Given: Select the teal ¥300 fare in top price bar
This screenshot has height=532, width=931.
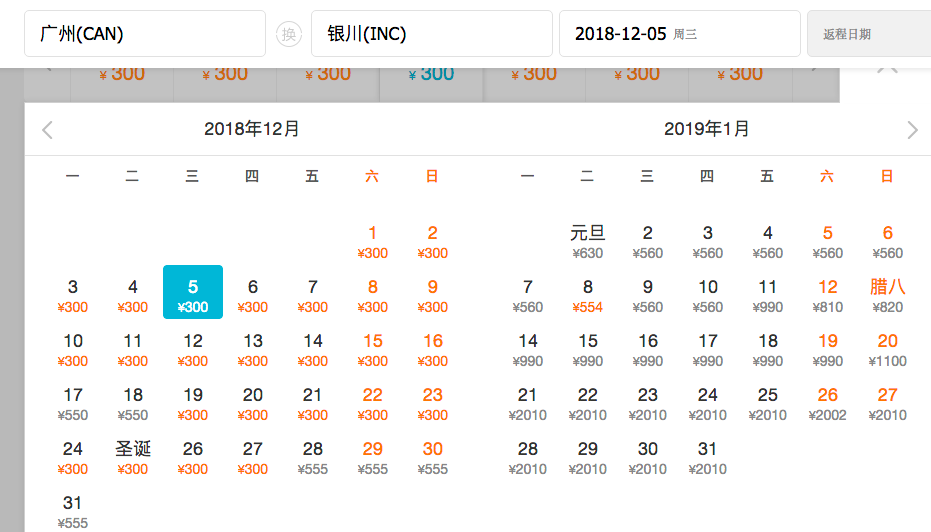Looking at the screenshot, I should pos(431,75).
